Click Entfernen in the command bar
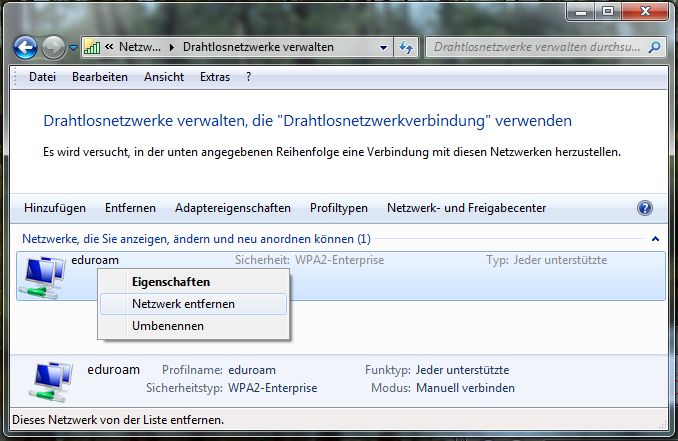The image size is (678, 441). (130, 208)
